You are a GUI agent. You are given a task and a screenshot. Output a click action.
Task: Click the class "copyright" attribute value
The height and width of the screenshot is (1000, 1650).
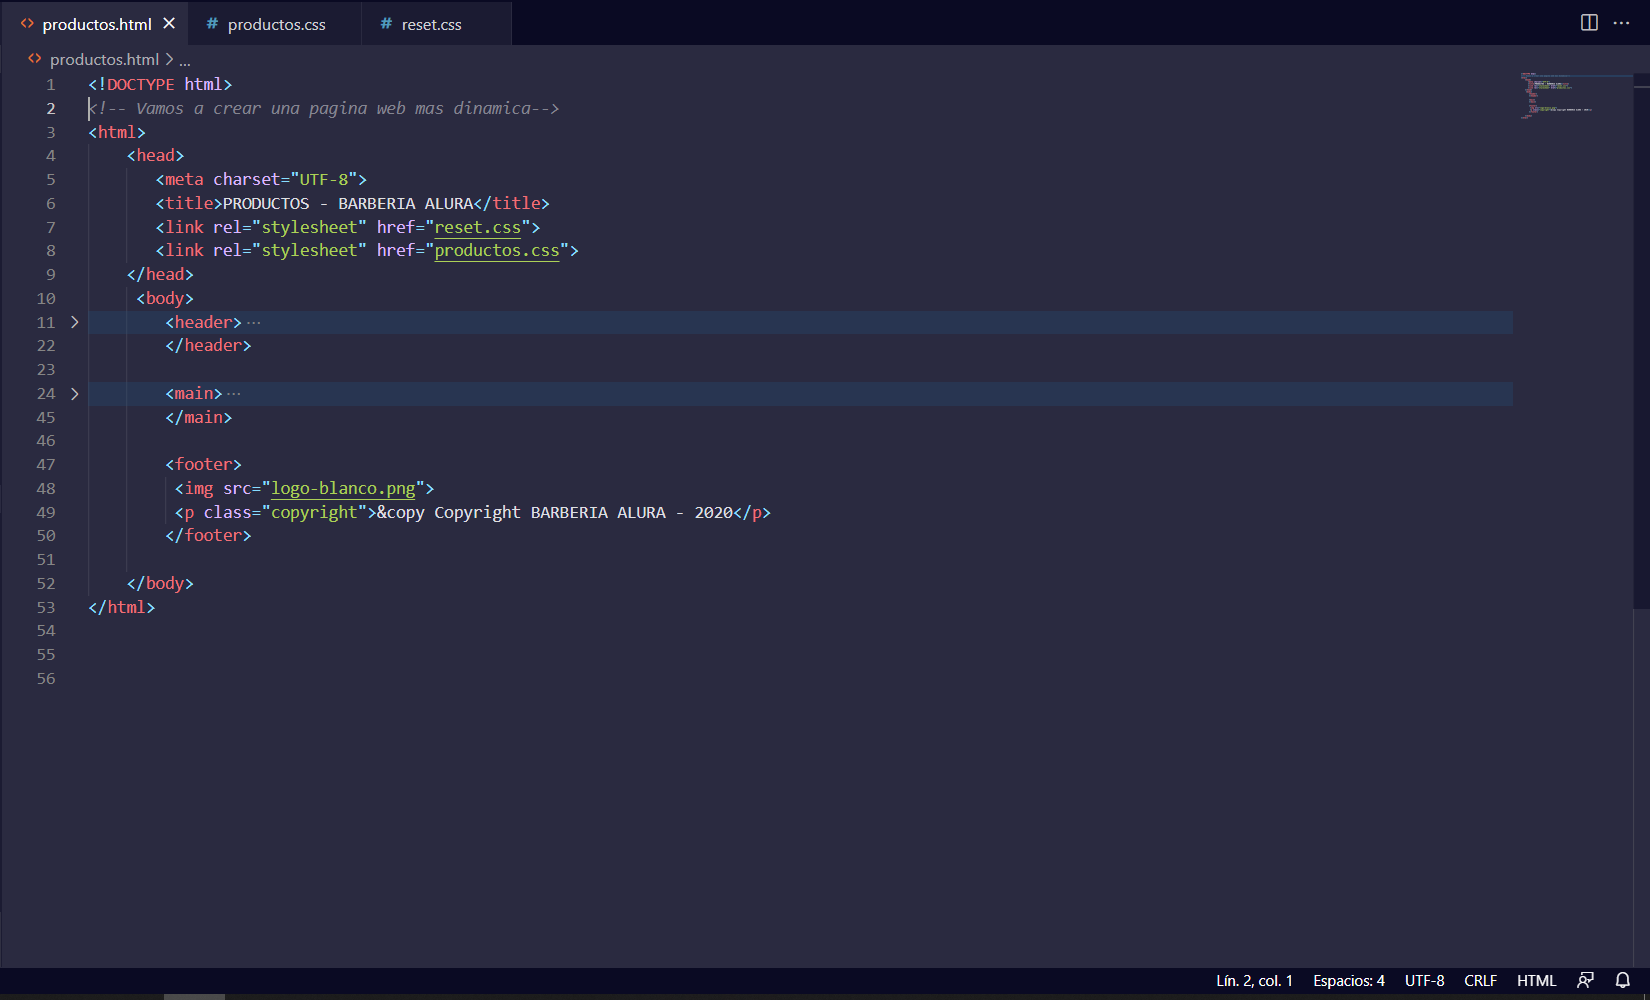pos(313,513)
